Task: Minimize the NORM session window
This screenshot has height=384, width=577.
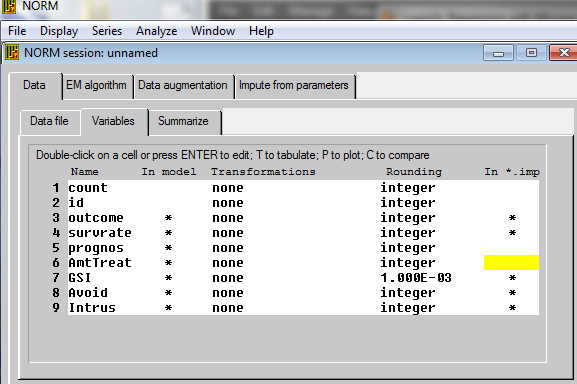Action: click(x=498, y=53)
